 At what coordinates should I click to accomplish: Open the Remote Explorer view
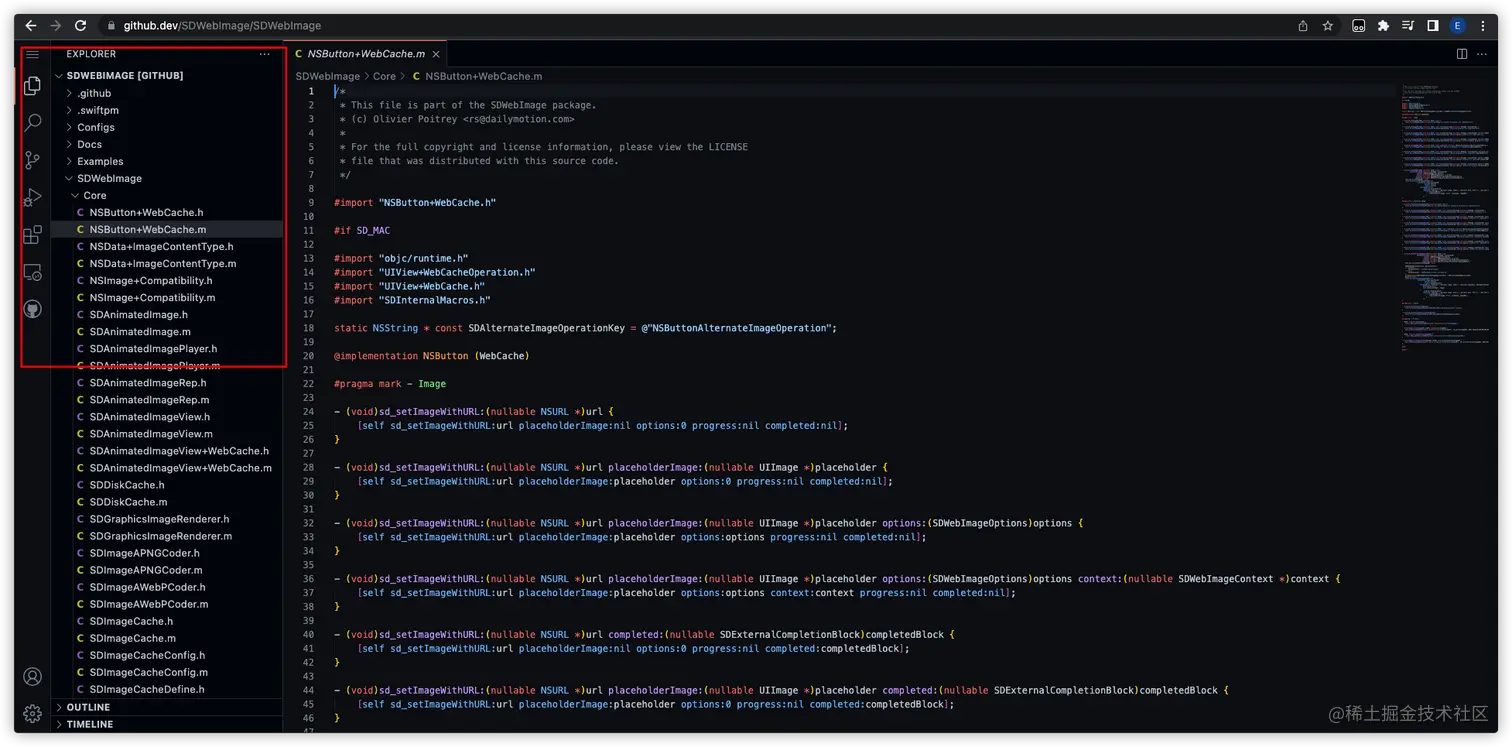click(x=32, y=272)
